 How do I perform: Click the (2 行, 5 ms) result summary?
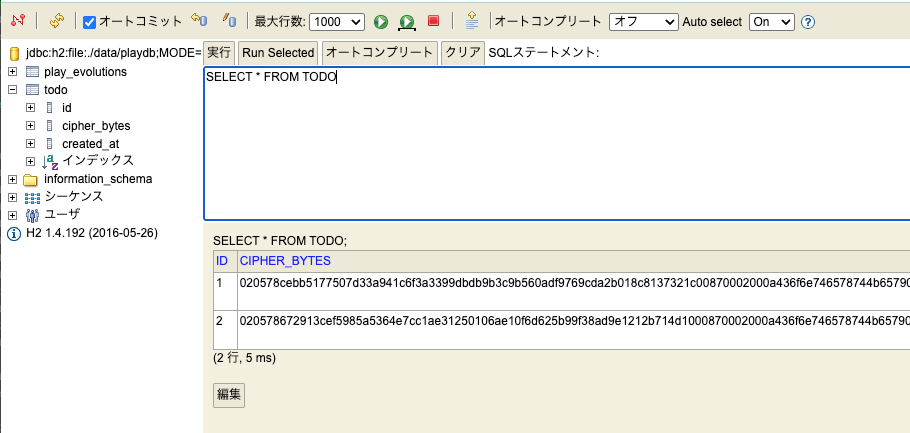tap(244, 358)
